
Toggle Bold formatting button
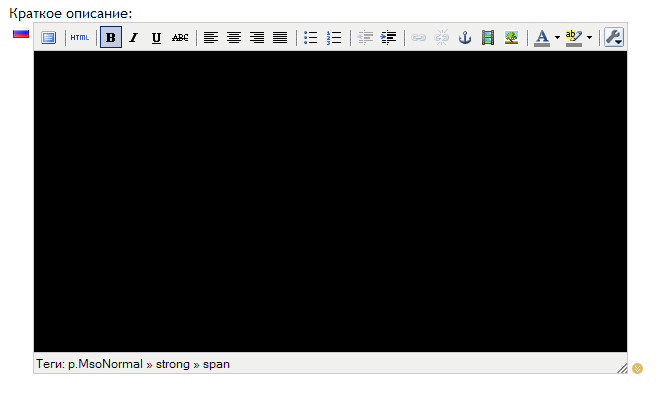pos(111,37)
